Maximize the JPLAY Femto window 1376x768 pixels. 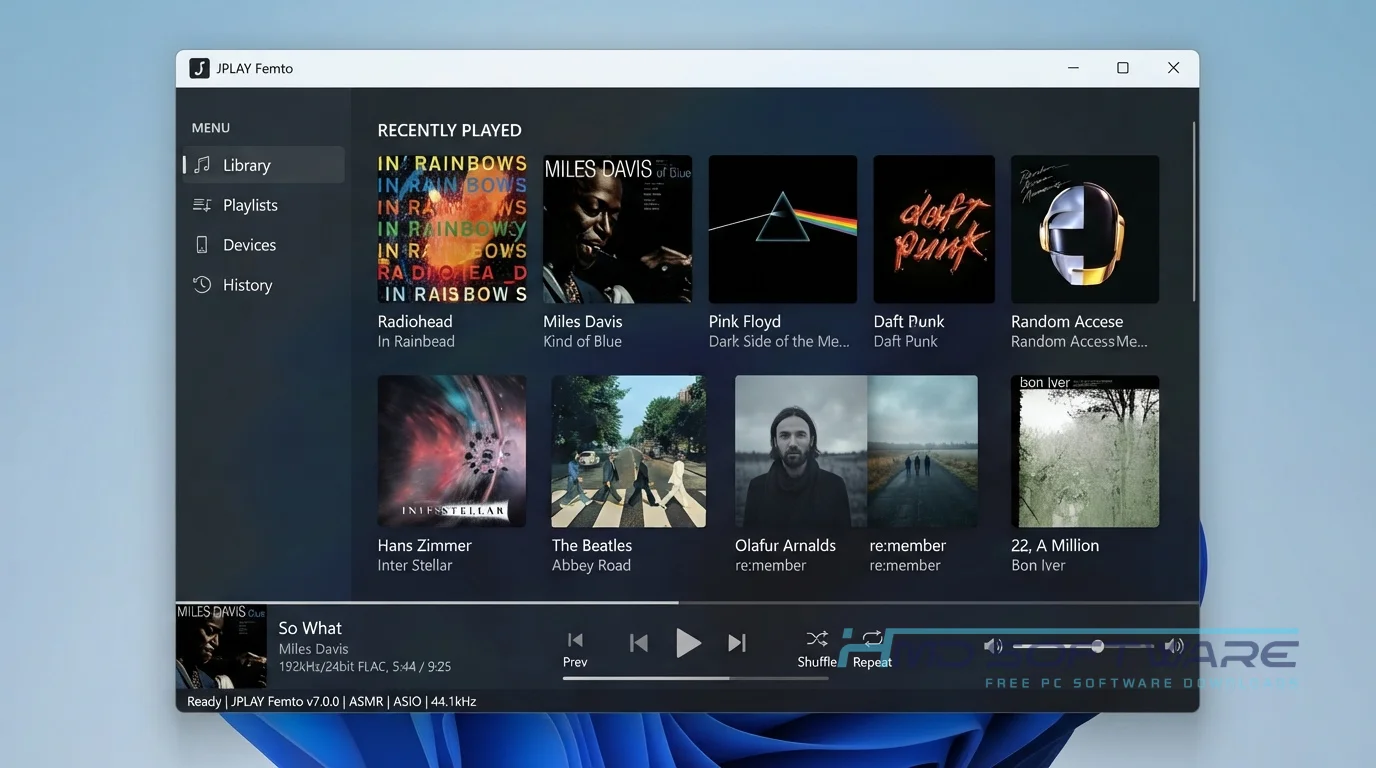pyautogui.click(x=1123, y=68)
